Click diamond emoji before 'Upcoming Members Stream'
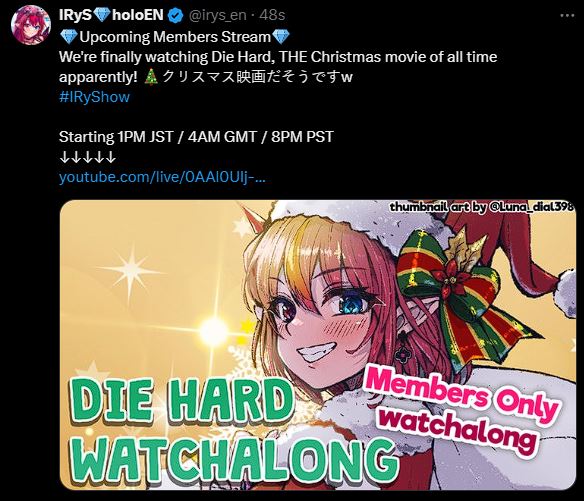 pos(68,37)
